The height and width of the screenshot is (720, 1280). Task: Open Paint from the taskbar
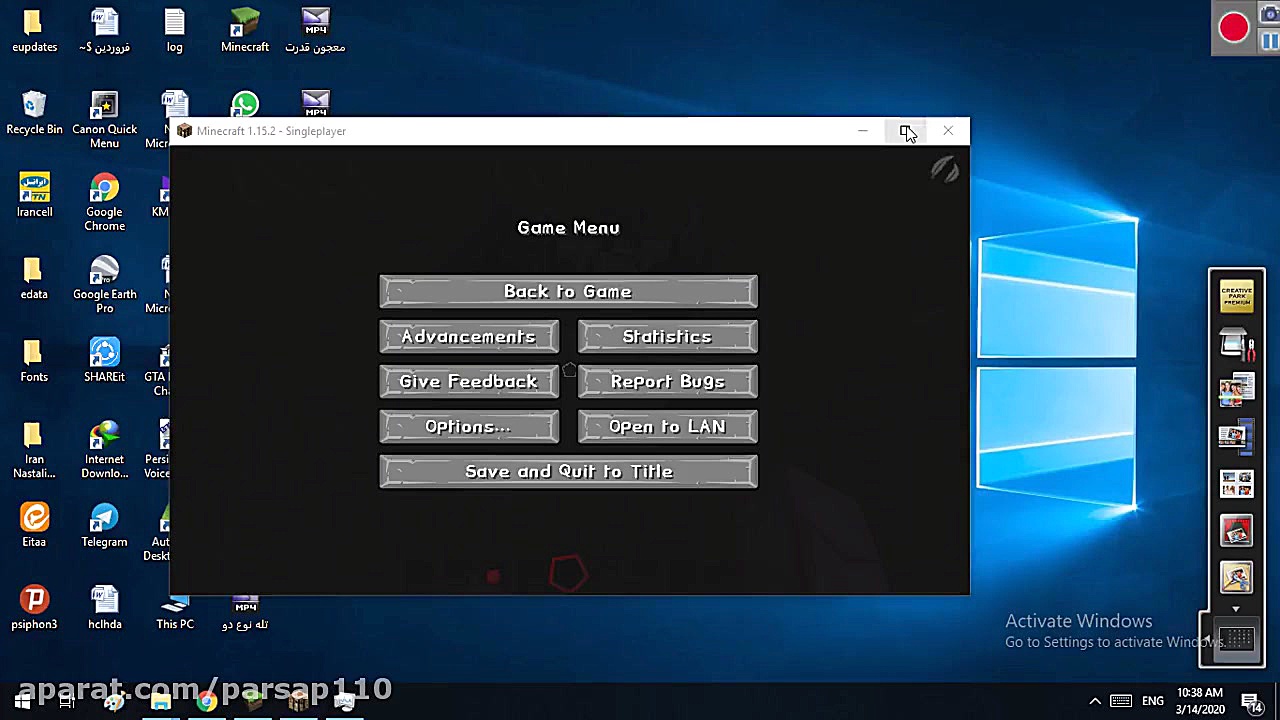pos(114,701)
